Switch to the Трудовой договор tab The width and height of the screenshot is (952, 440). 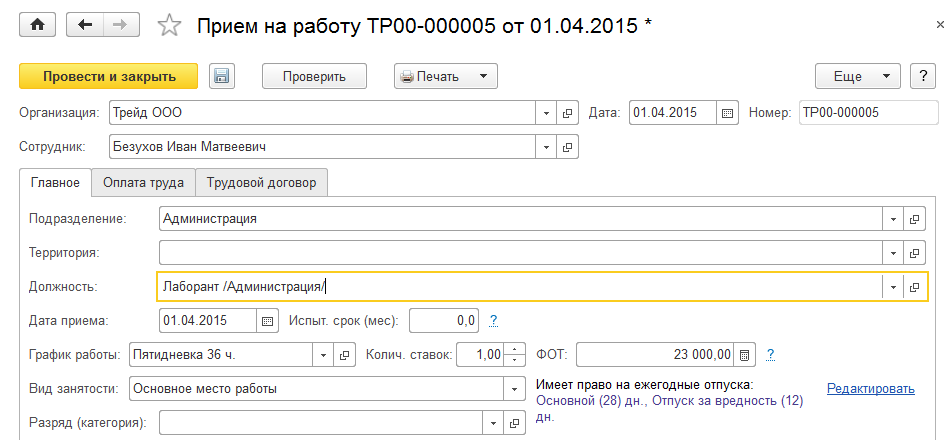pos(261,183)
